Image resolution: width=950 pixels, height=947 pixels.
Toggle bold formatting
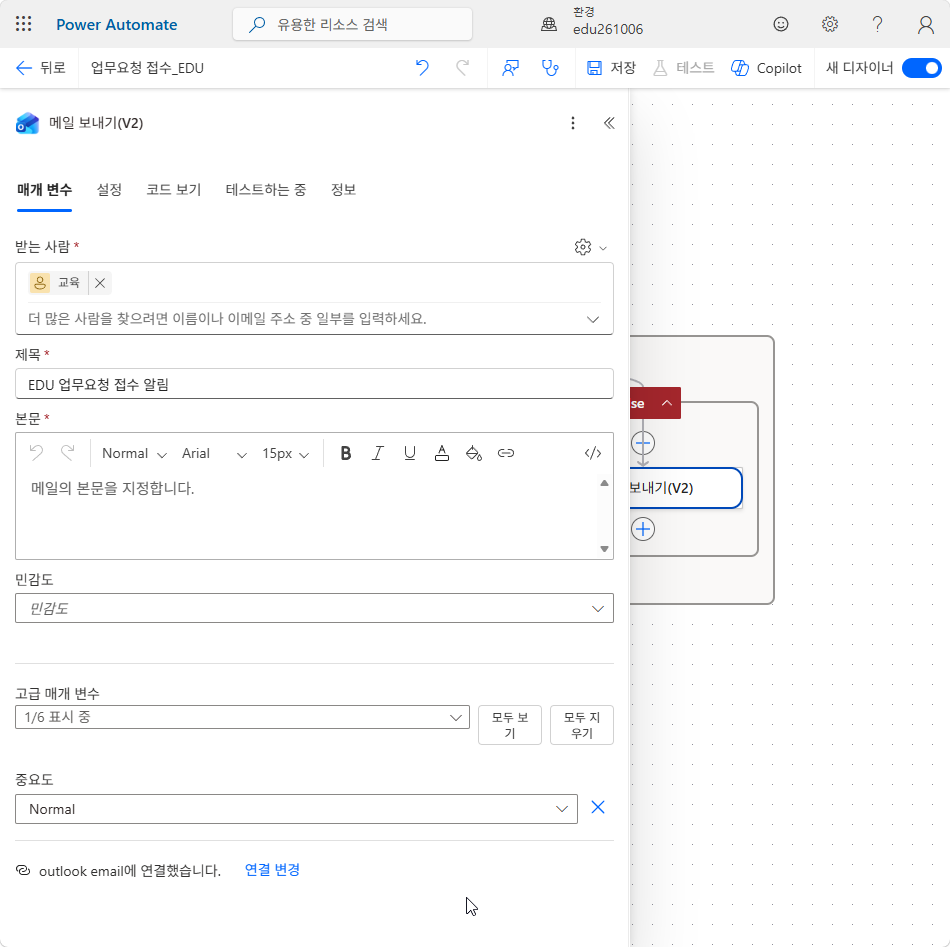click(345, 453)
